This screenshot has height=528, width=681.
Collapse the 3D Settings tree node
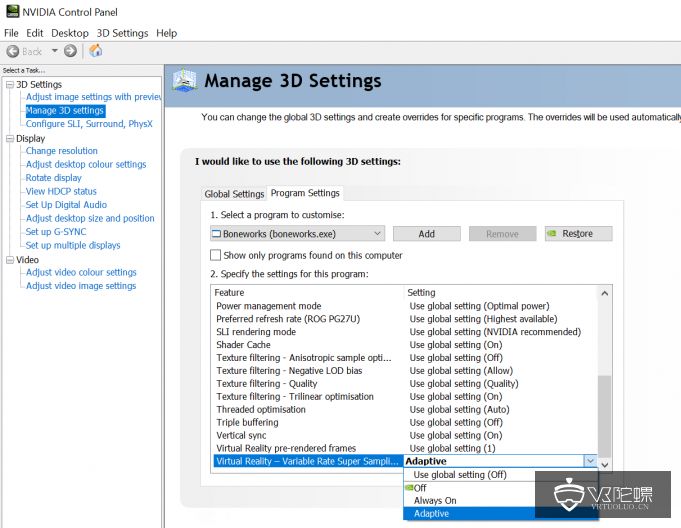[10, 85]
